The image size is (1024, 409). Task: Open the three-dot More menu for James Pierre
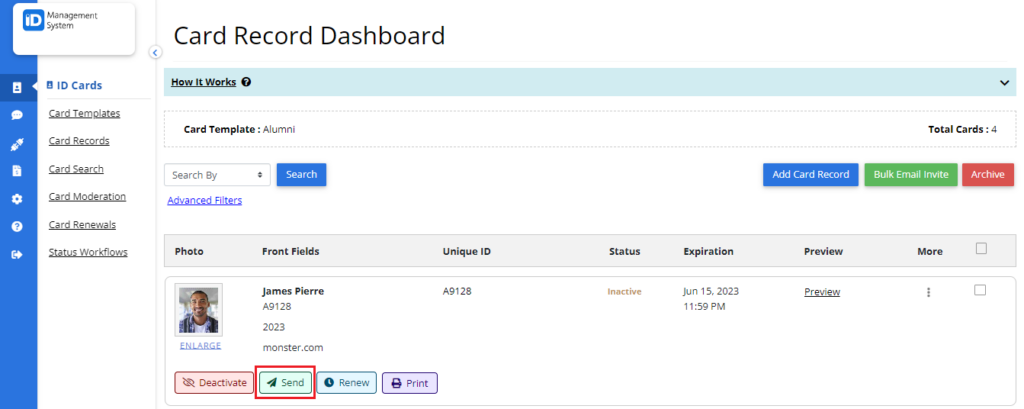(x=928, y=293)
